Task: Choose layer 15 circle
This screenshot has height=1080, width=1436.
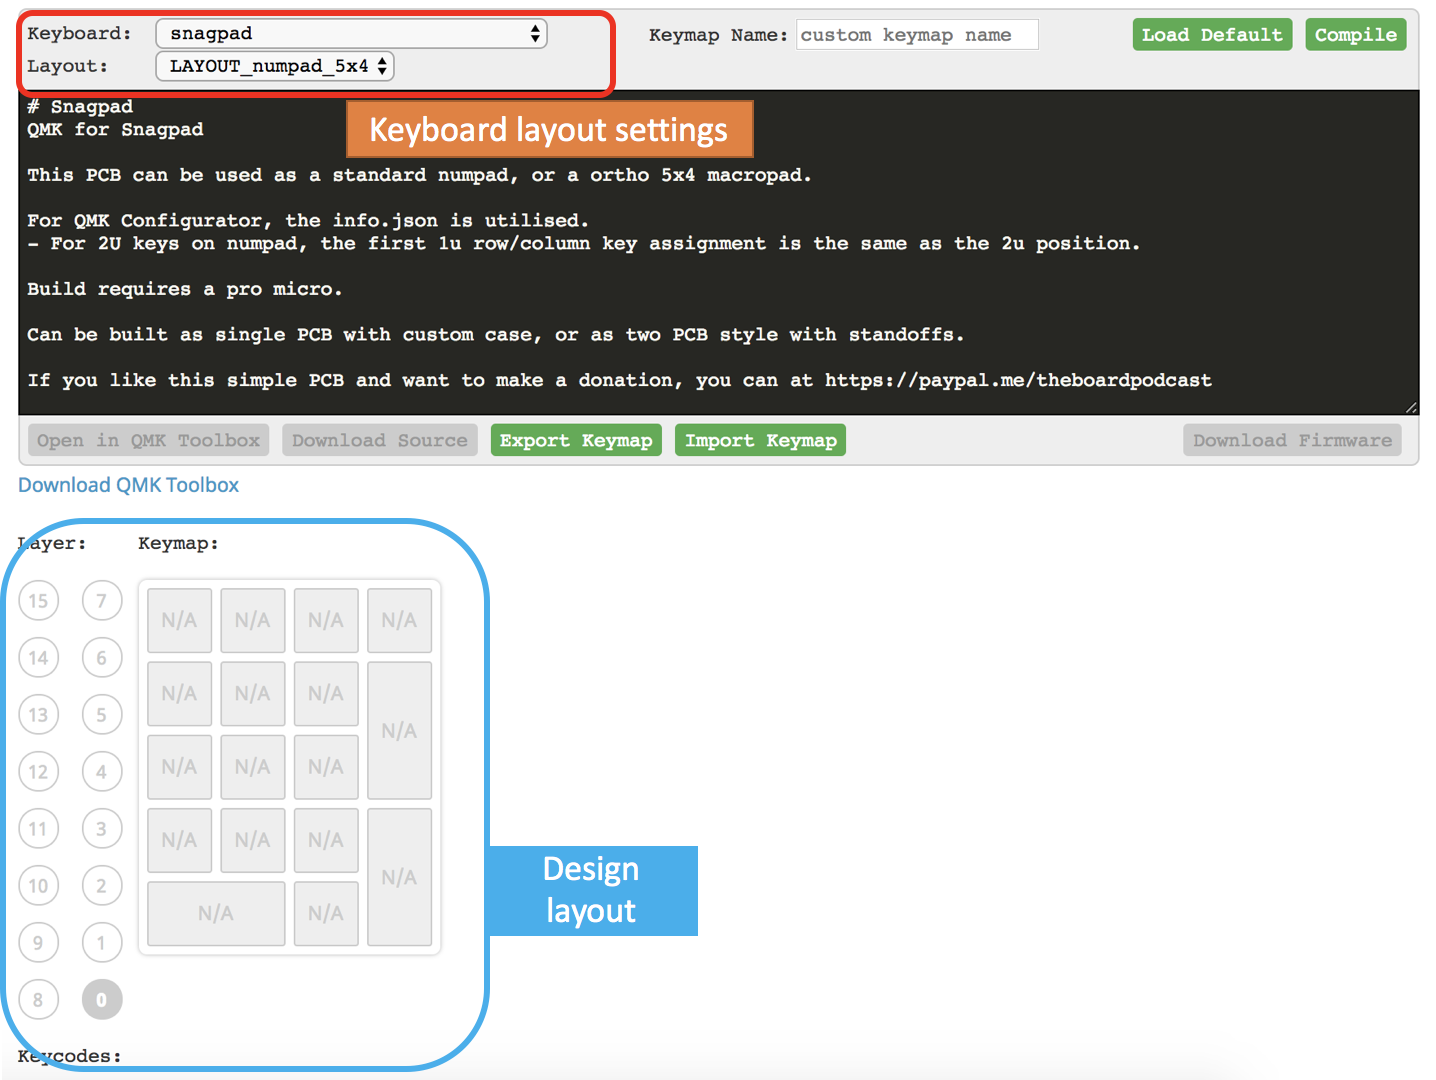Action: [x=39, y=601]
